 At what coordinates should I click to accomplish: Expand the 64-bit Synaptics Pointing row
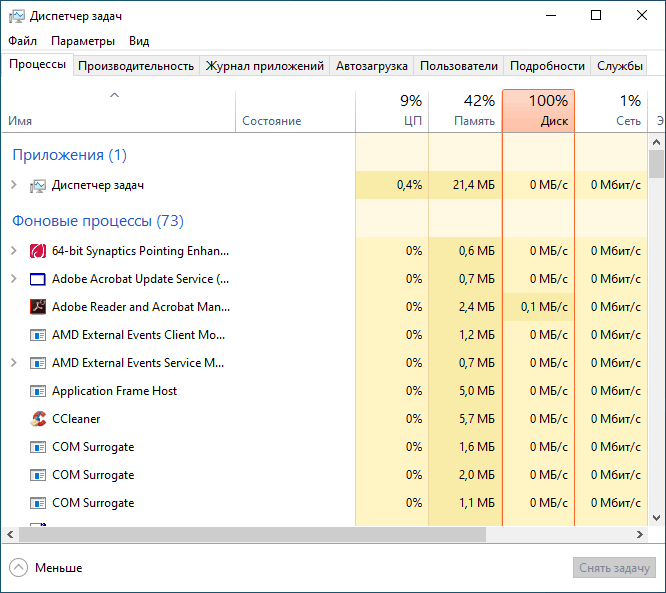point(14,251)
